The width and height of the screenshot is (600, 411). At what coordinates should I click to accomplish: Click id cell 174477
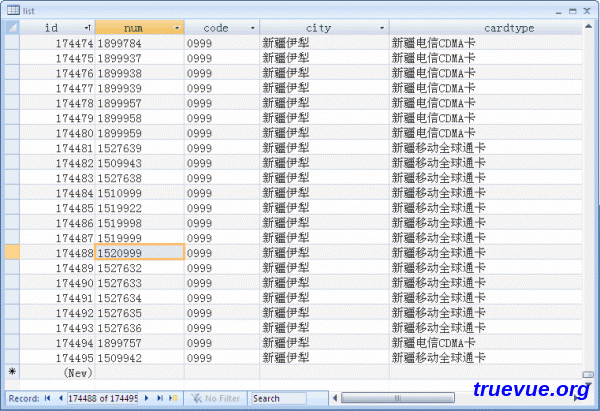pyautogui.click(x=57, y=88)
